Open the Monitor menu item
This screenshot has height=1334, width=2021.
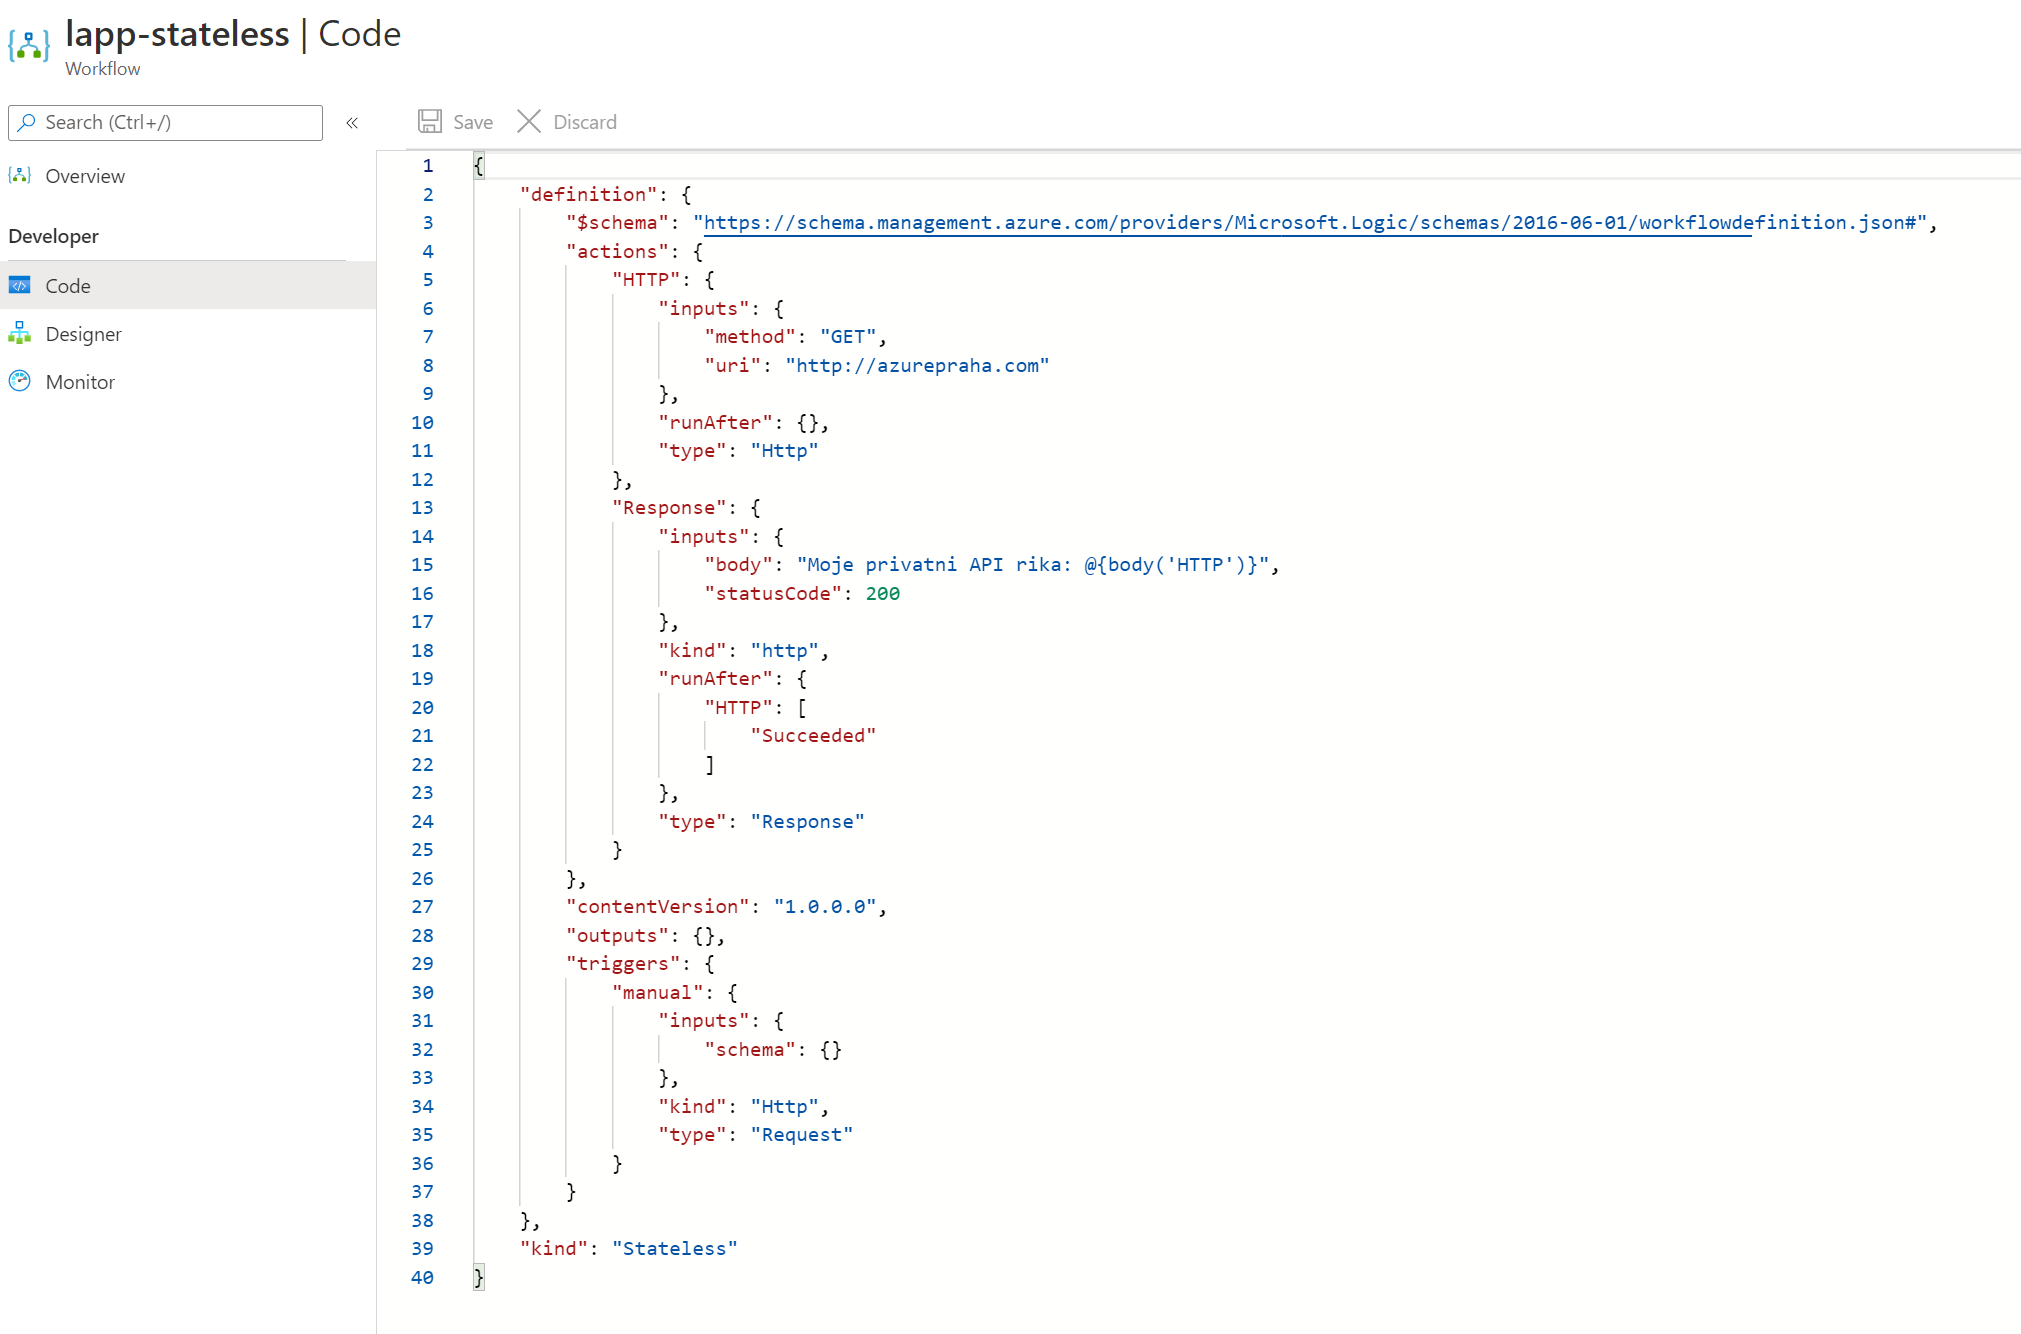click(x=80, y=382)
